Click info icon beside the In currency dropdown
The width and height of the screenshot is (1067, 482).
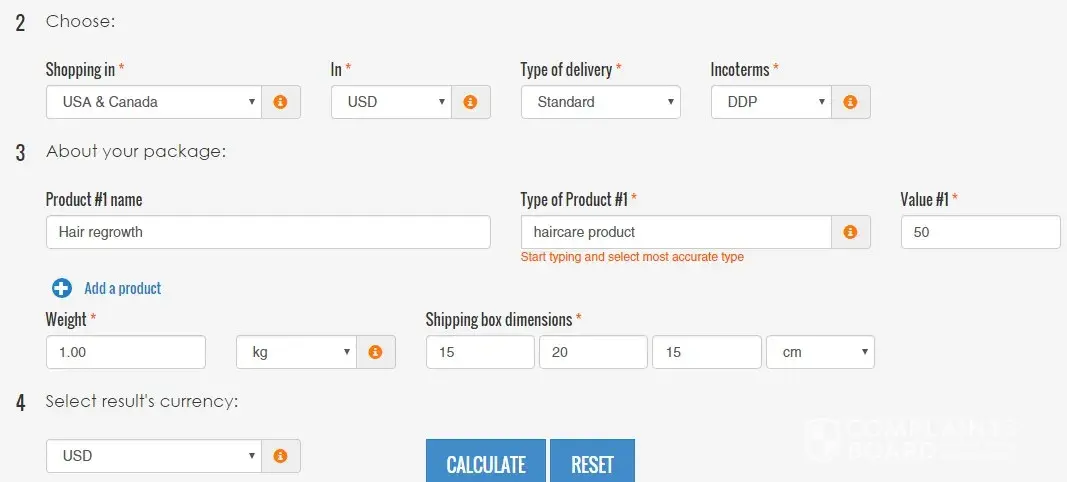pyautogui.click(x=470, y=102)
